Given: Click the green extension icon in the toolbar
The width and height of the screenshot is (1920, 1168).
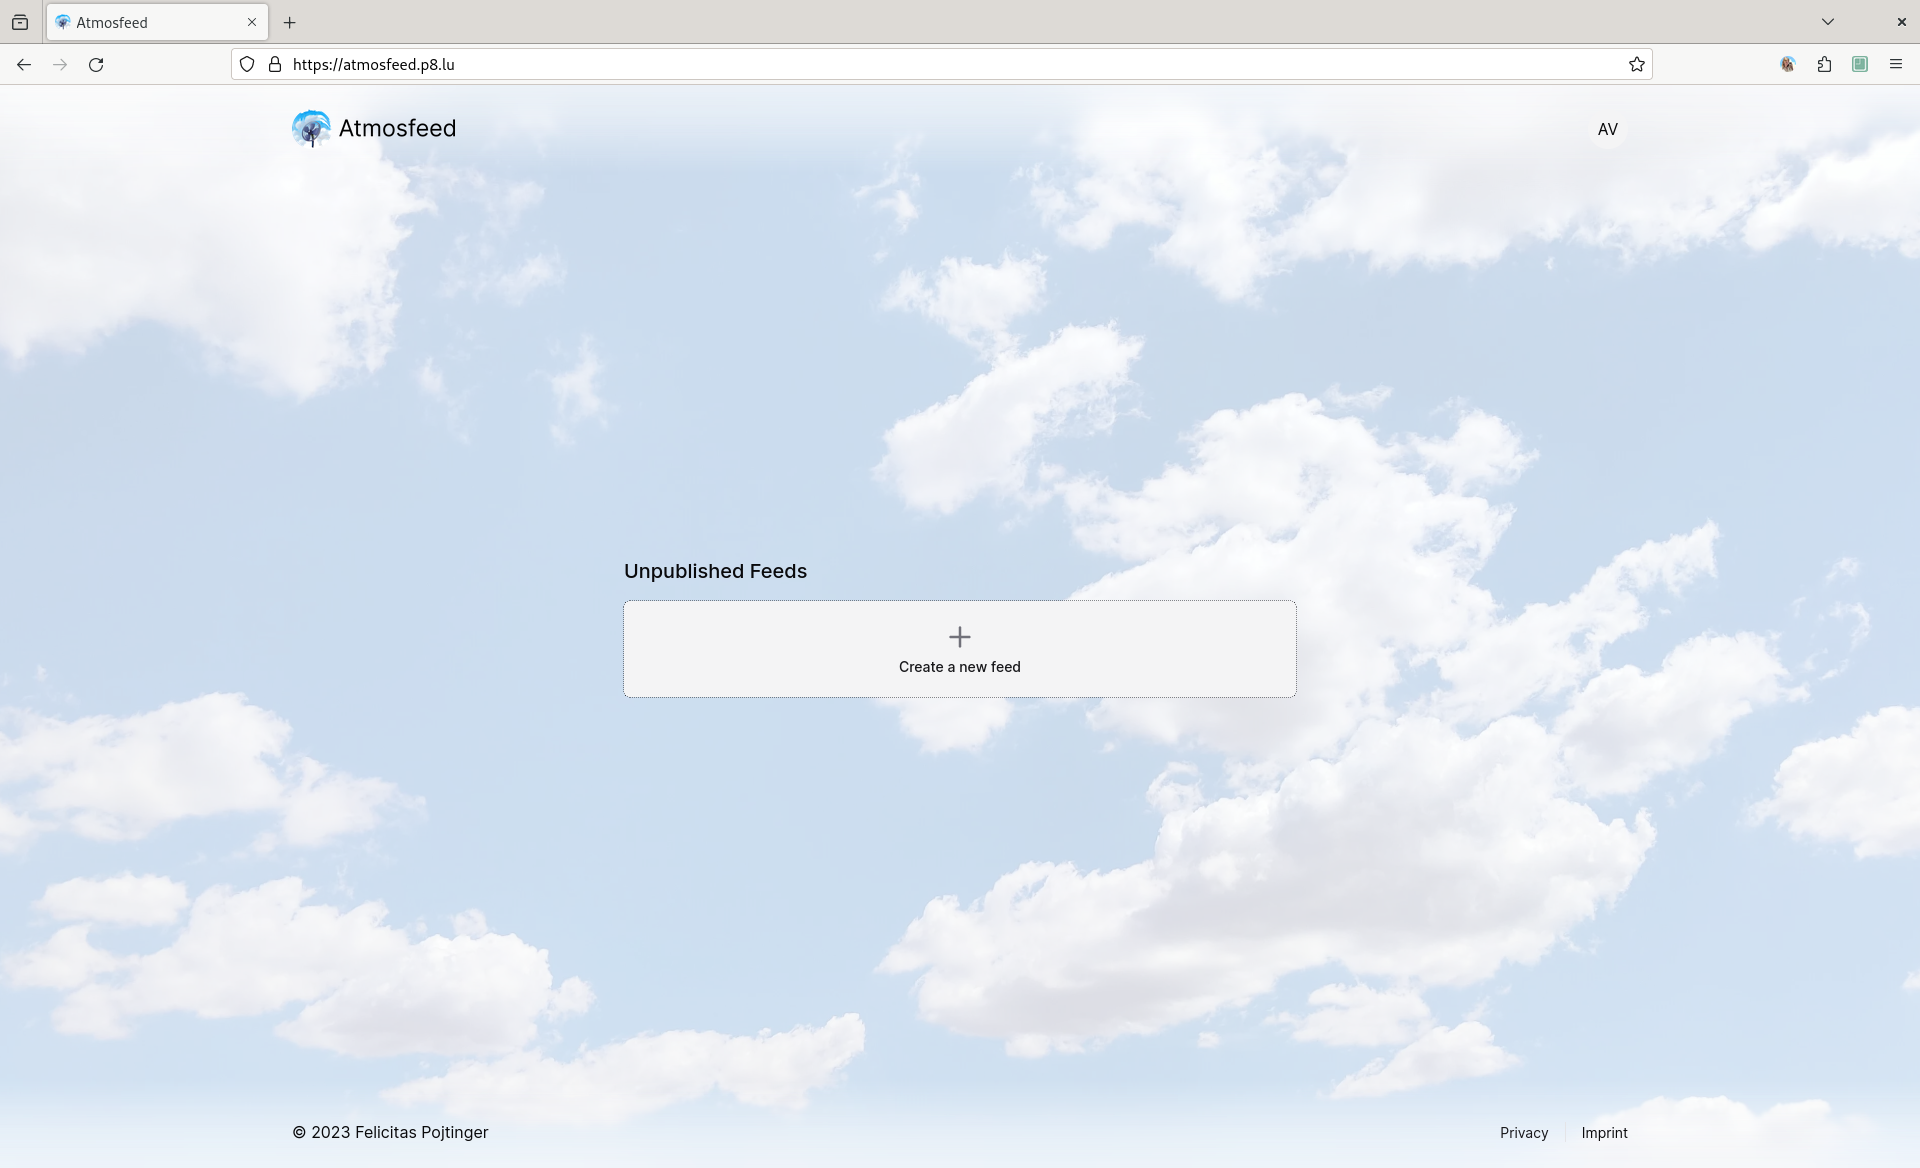Looking at the screenshot, I should 1859,65.
